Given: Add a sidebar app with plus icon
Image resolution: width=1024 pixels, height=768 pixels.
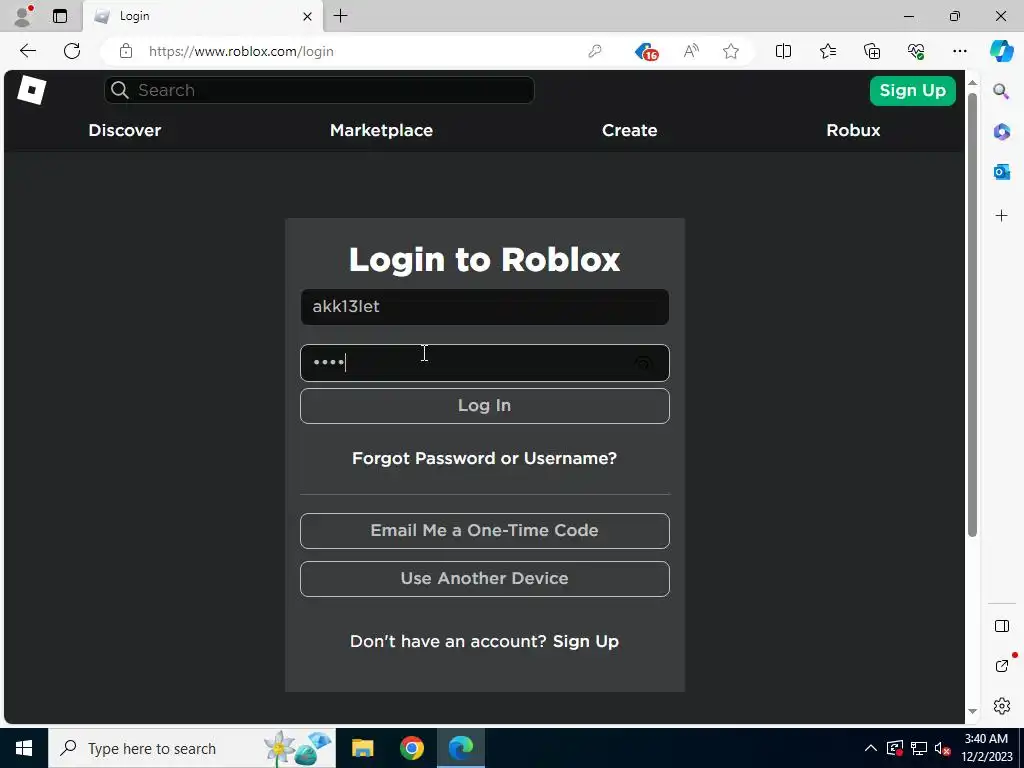Looking at the screenshot, I should [x=1001, y=216].
